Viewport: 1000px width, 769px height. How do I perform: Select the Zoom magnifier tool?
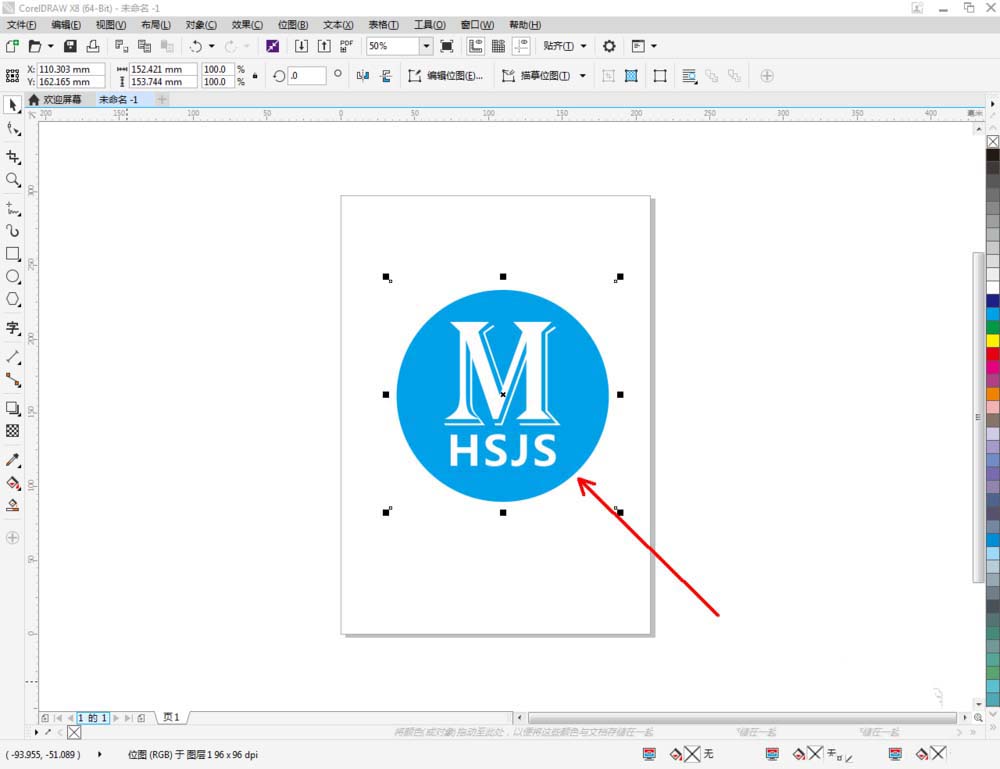pyautogui.click(x=13, y=180)
